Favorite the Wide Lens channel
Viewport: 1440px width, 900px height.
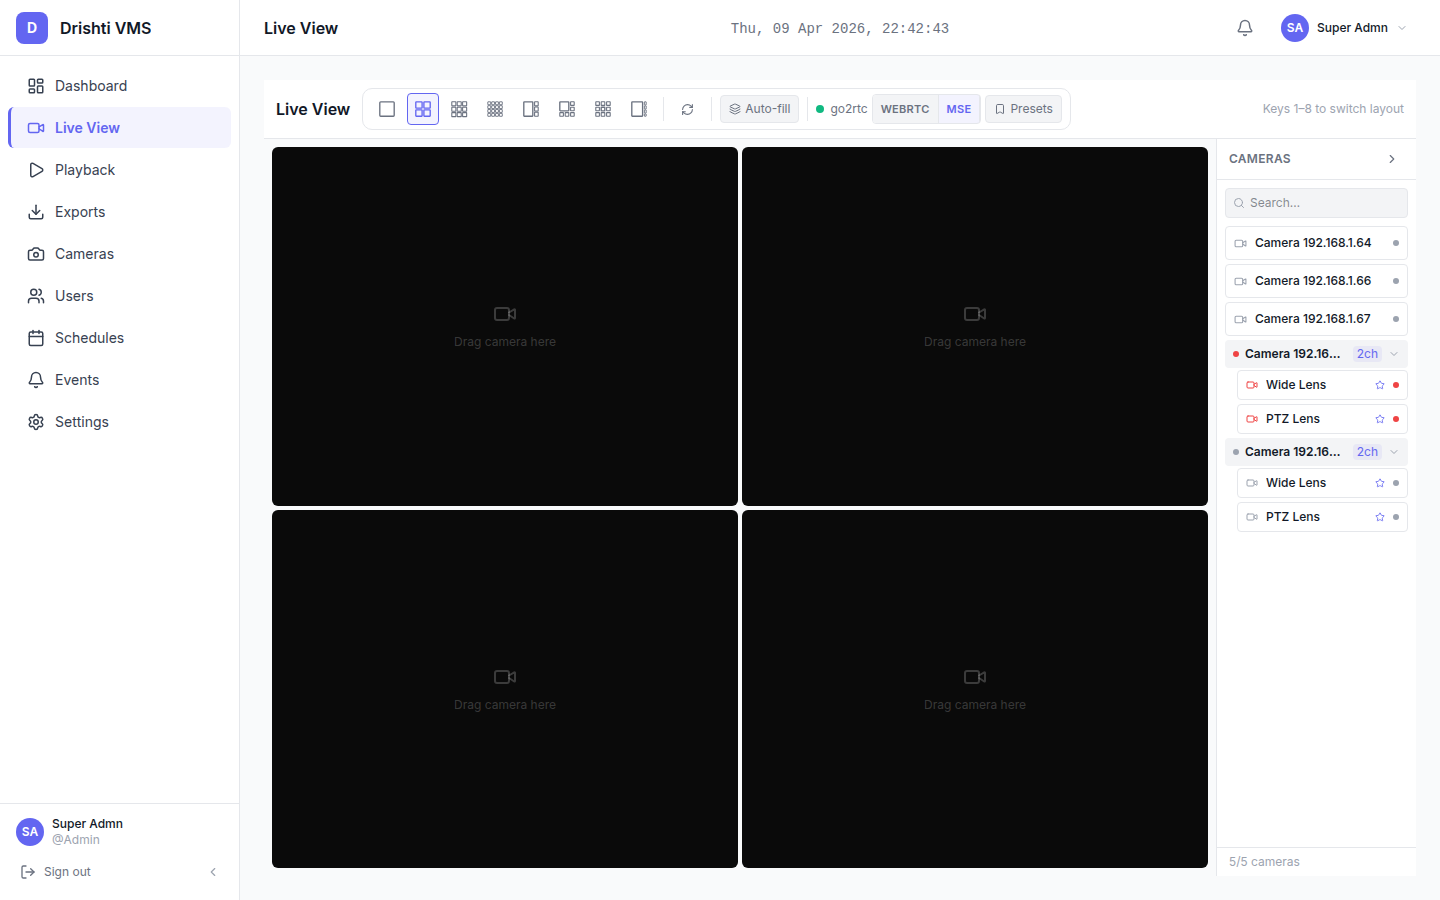[x=1380, y=384]
